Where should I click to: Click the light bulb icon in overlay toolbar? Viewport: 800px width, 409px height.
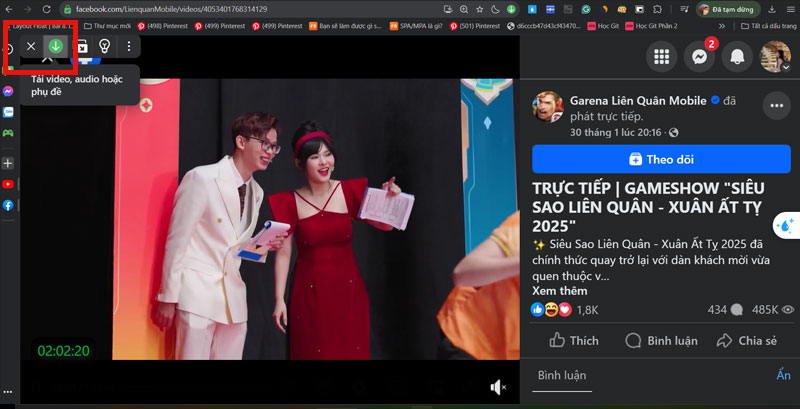tap(105, 46)
